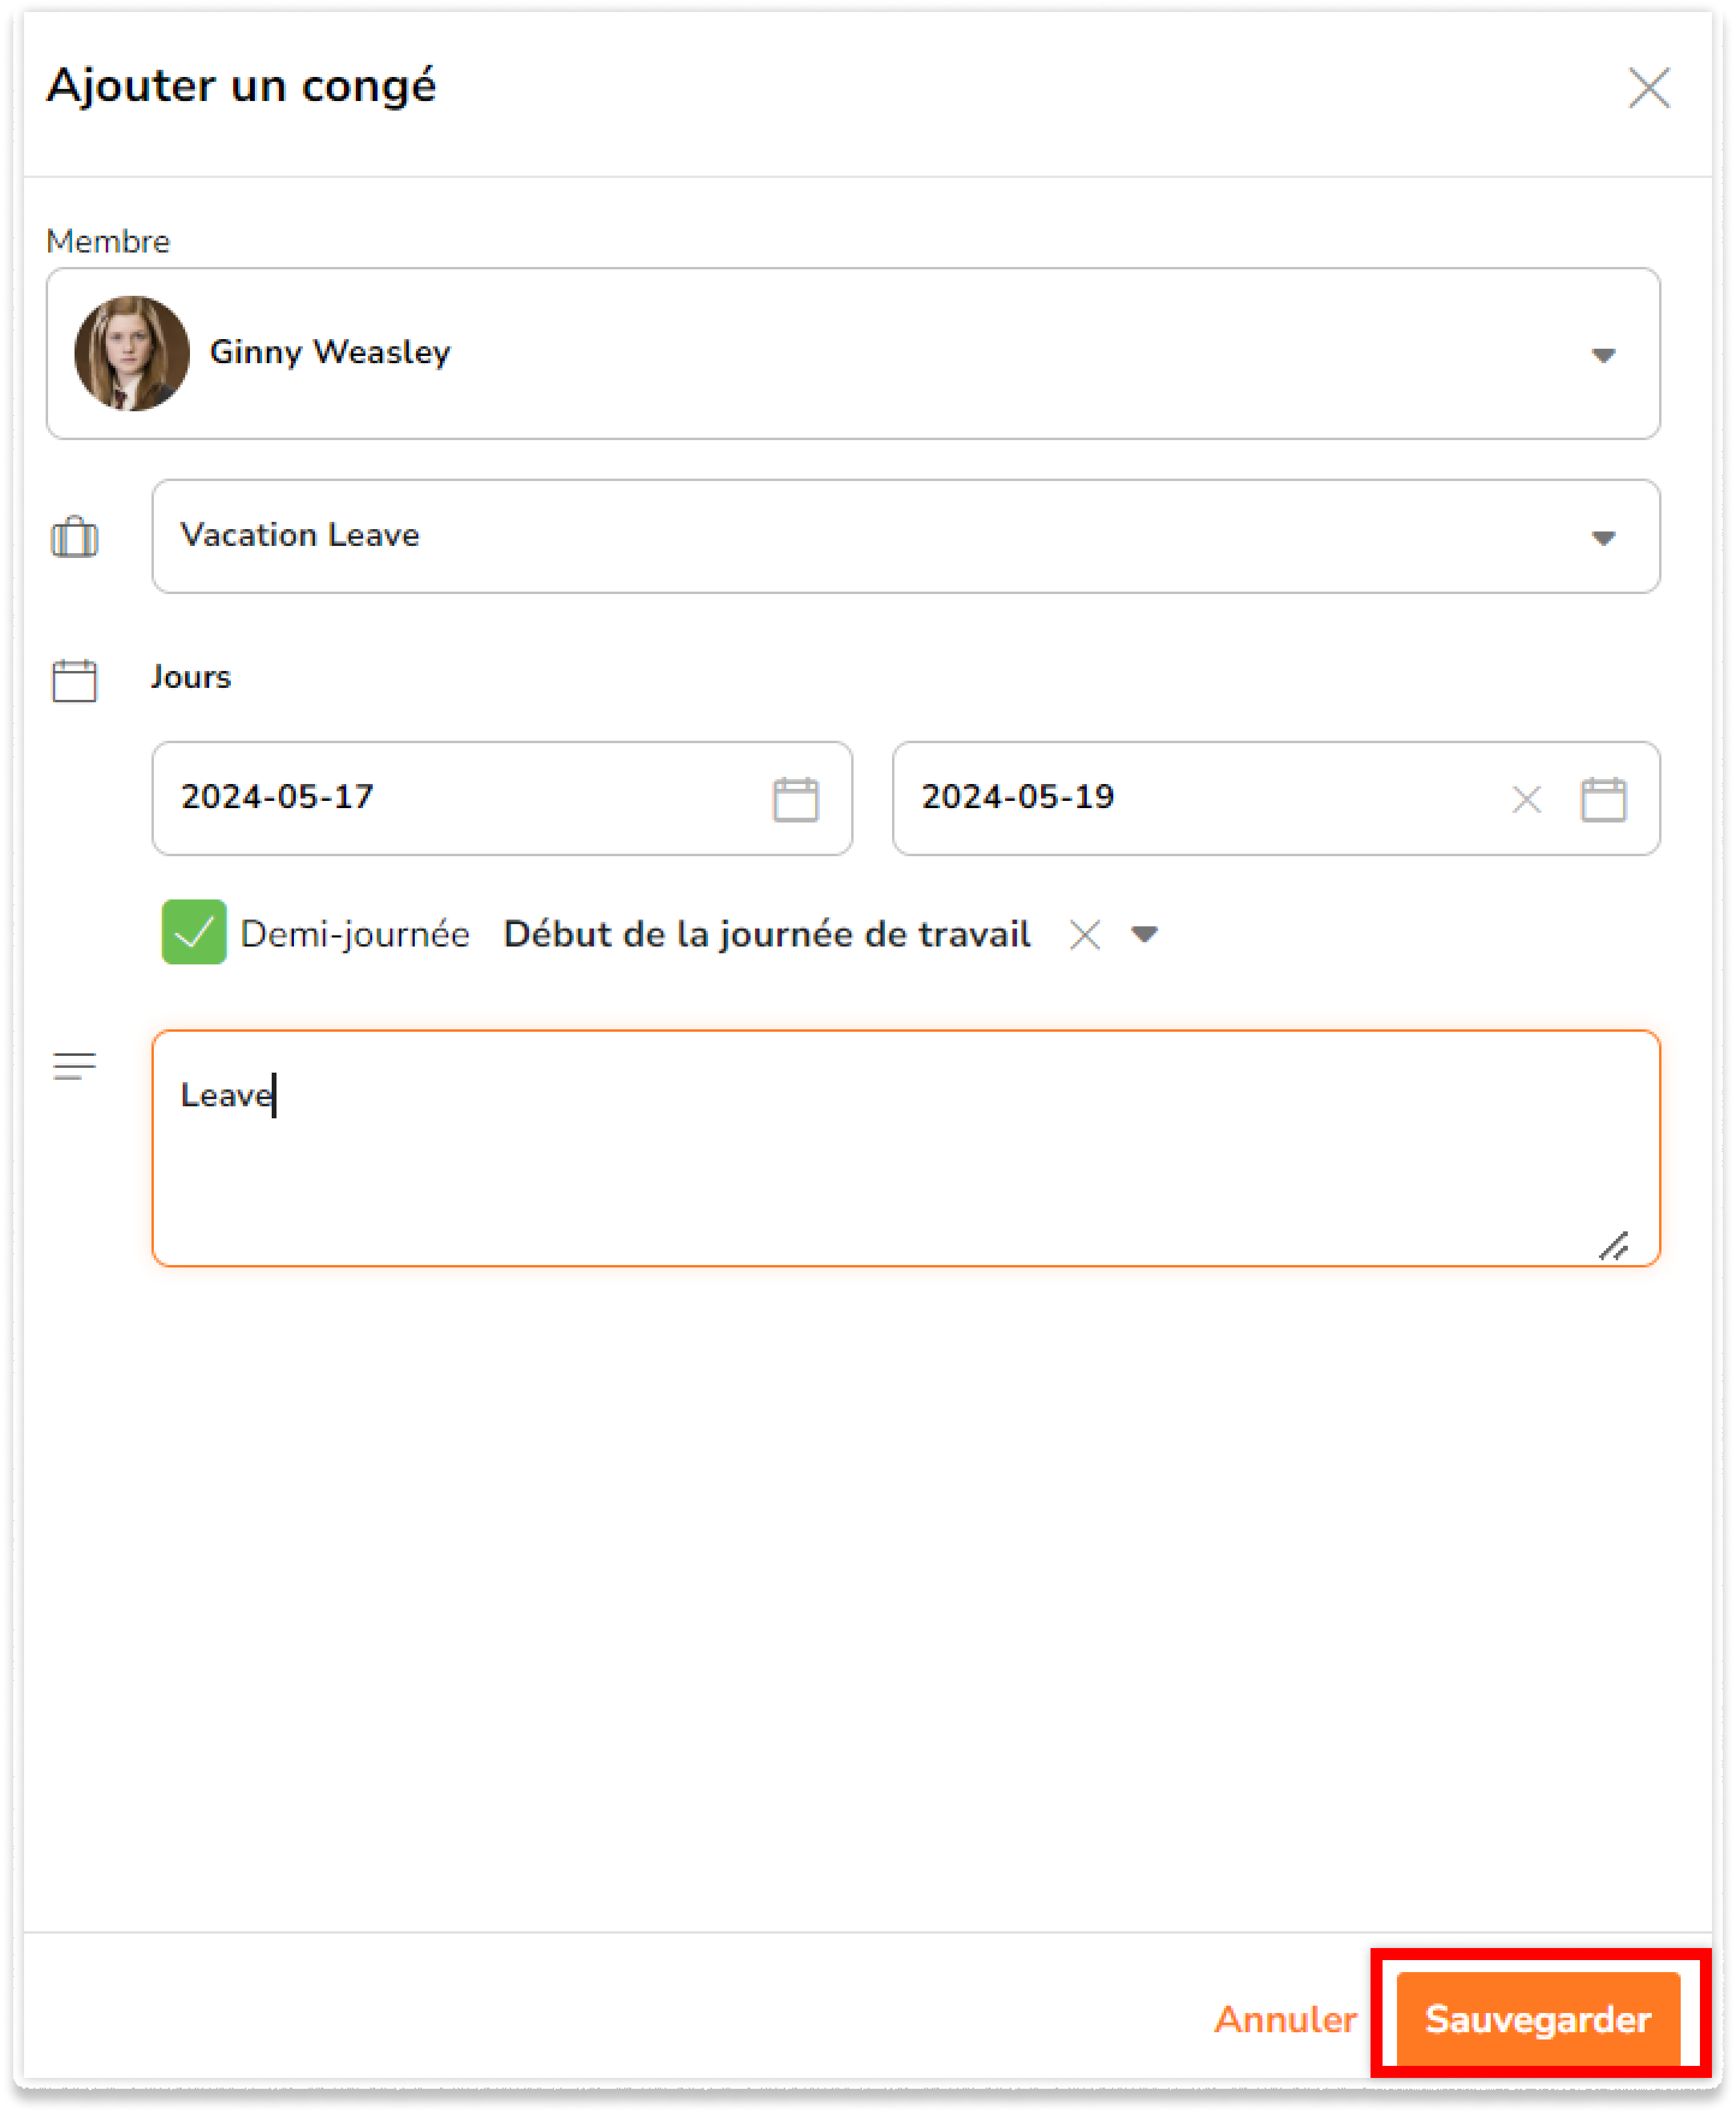The width and height of the screenshot is (1736, 2114).
Task: Close the Ajouter un congé dialog
Action: [1648, 88]
